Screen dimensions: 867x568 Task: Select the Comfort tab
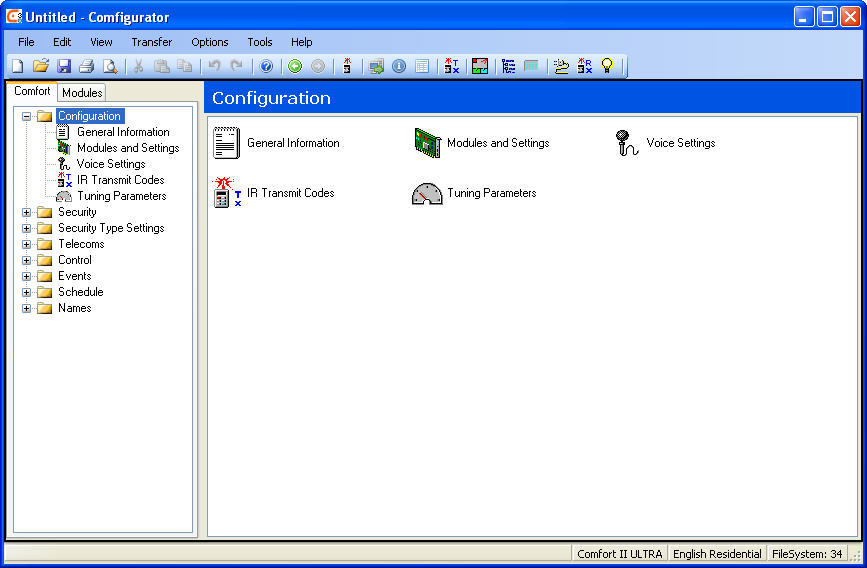[32, 91]
